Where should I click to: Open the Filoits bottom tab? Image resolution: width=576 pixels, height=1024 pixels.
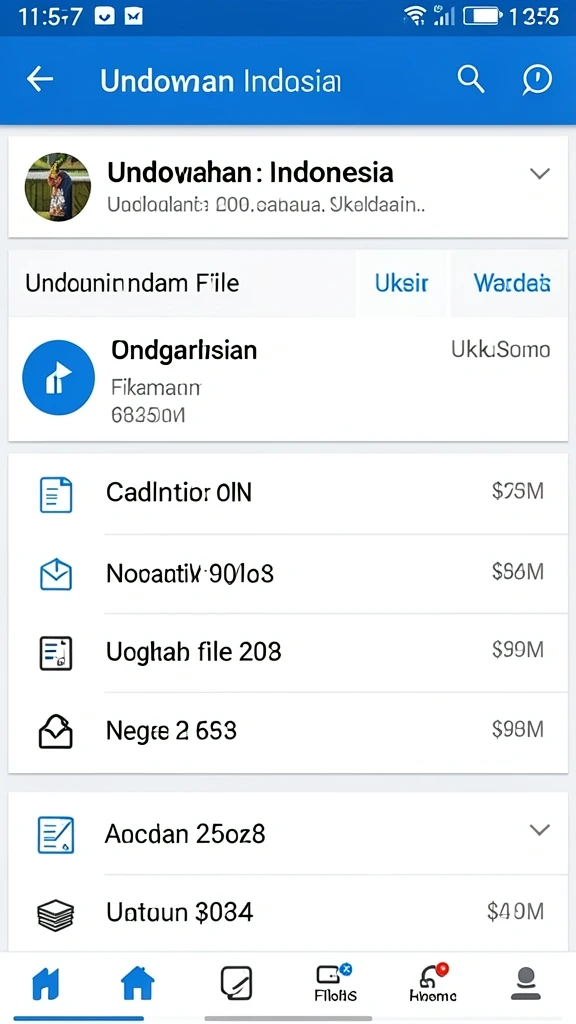pyautogui.click(x=335, y=984)
